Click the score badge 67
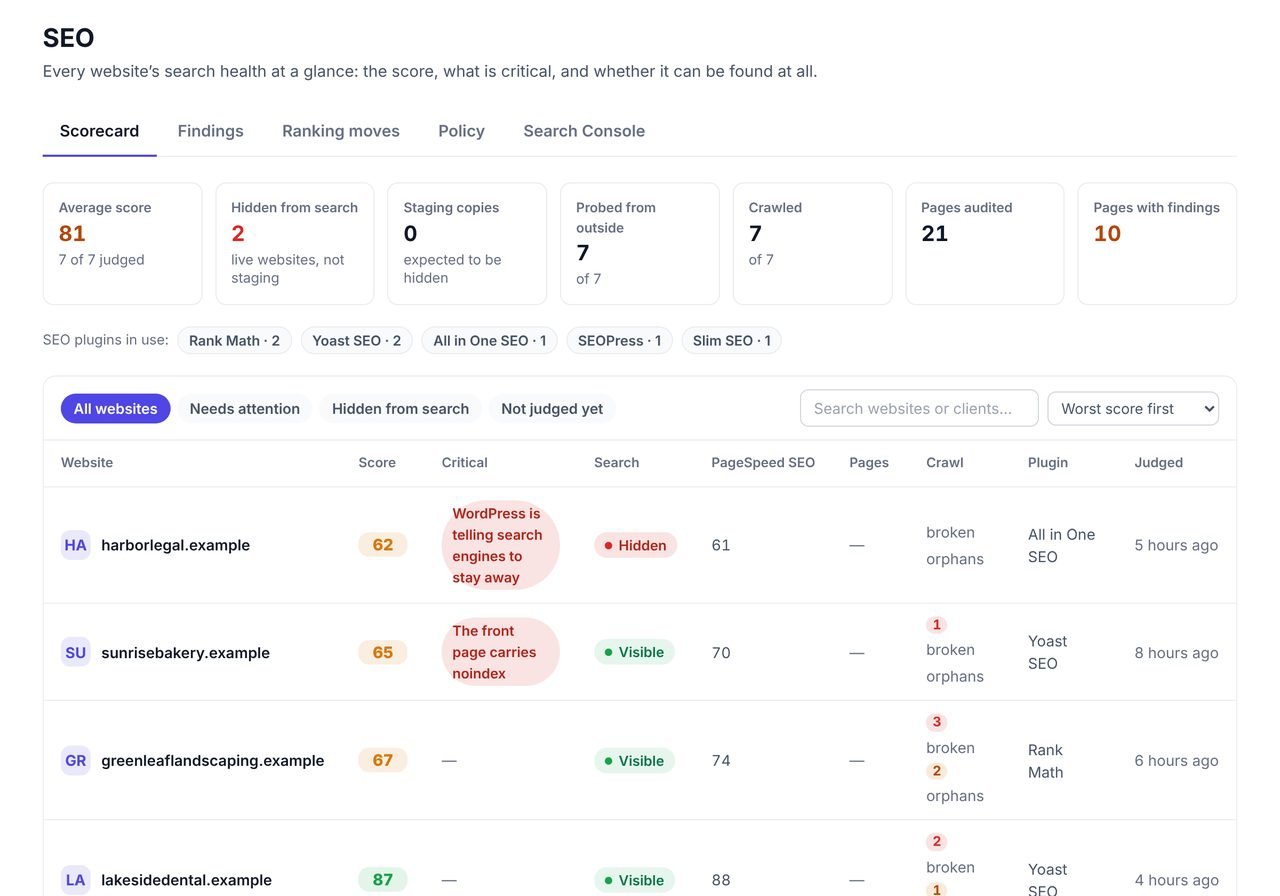 383,760
